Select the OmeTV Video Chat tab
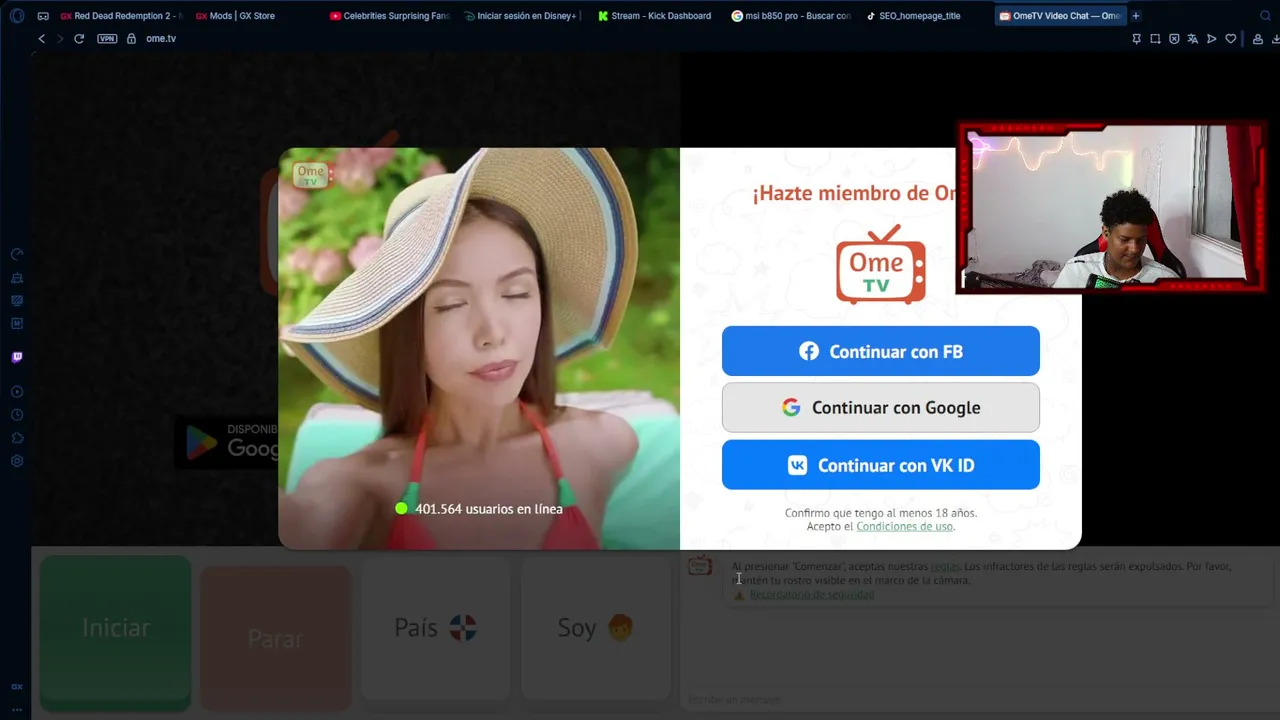The height and width of the screenshot is (720, 1280). 1060,16
